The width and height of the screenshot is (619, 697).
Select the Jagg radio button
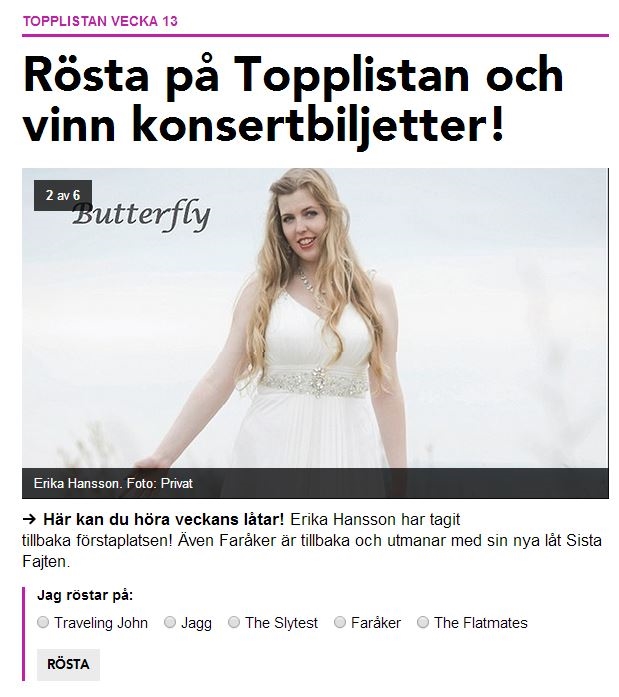coord(170,622)
